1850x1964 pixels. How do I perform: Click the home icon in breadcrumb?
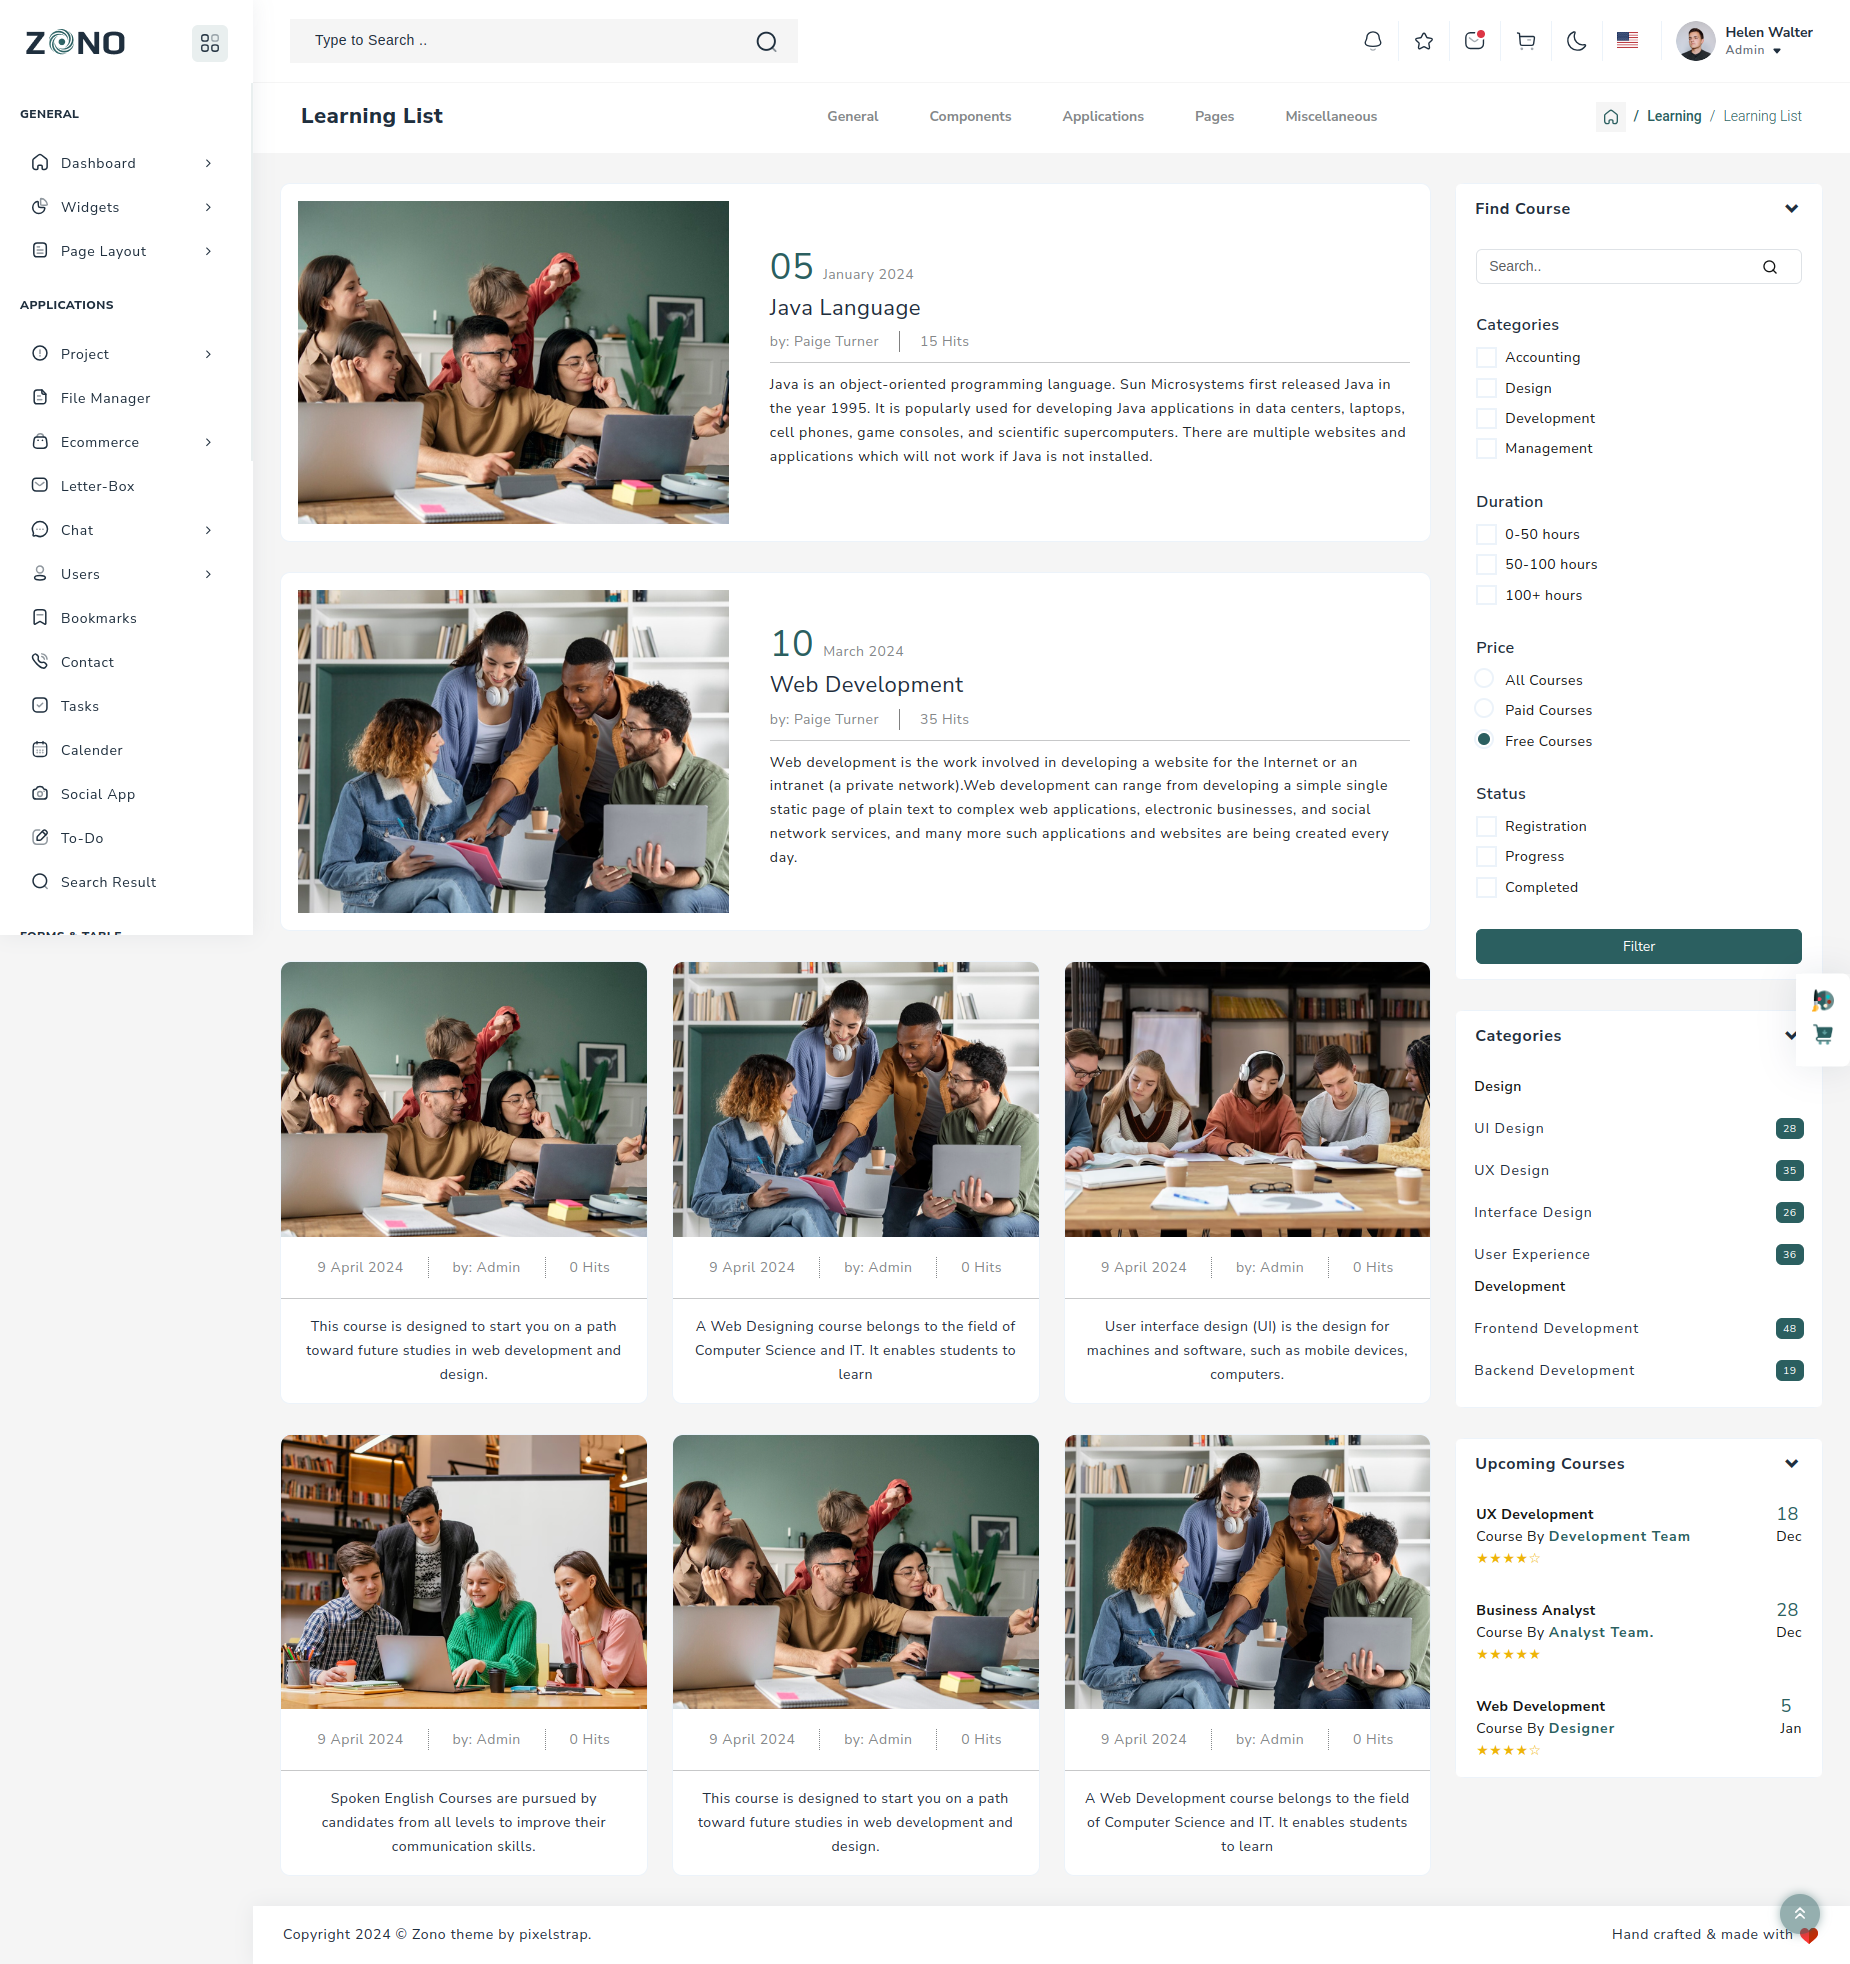pyautogui.click(x=1610, y=117)
